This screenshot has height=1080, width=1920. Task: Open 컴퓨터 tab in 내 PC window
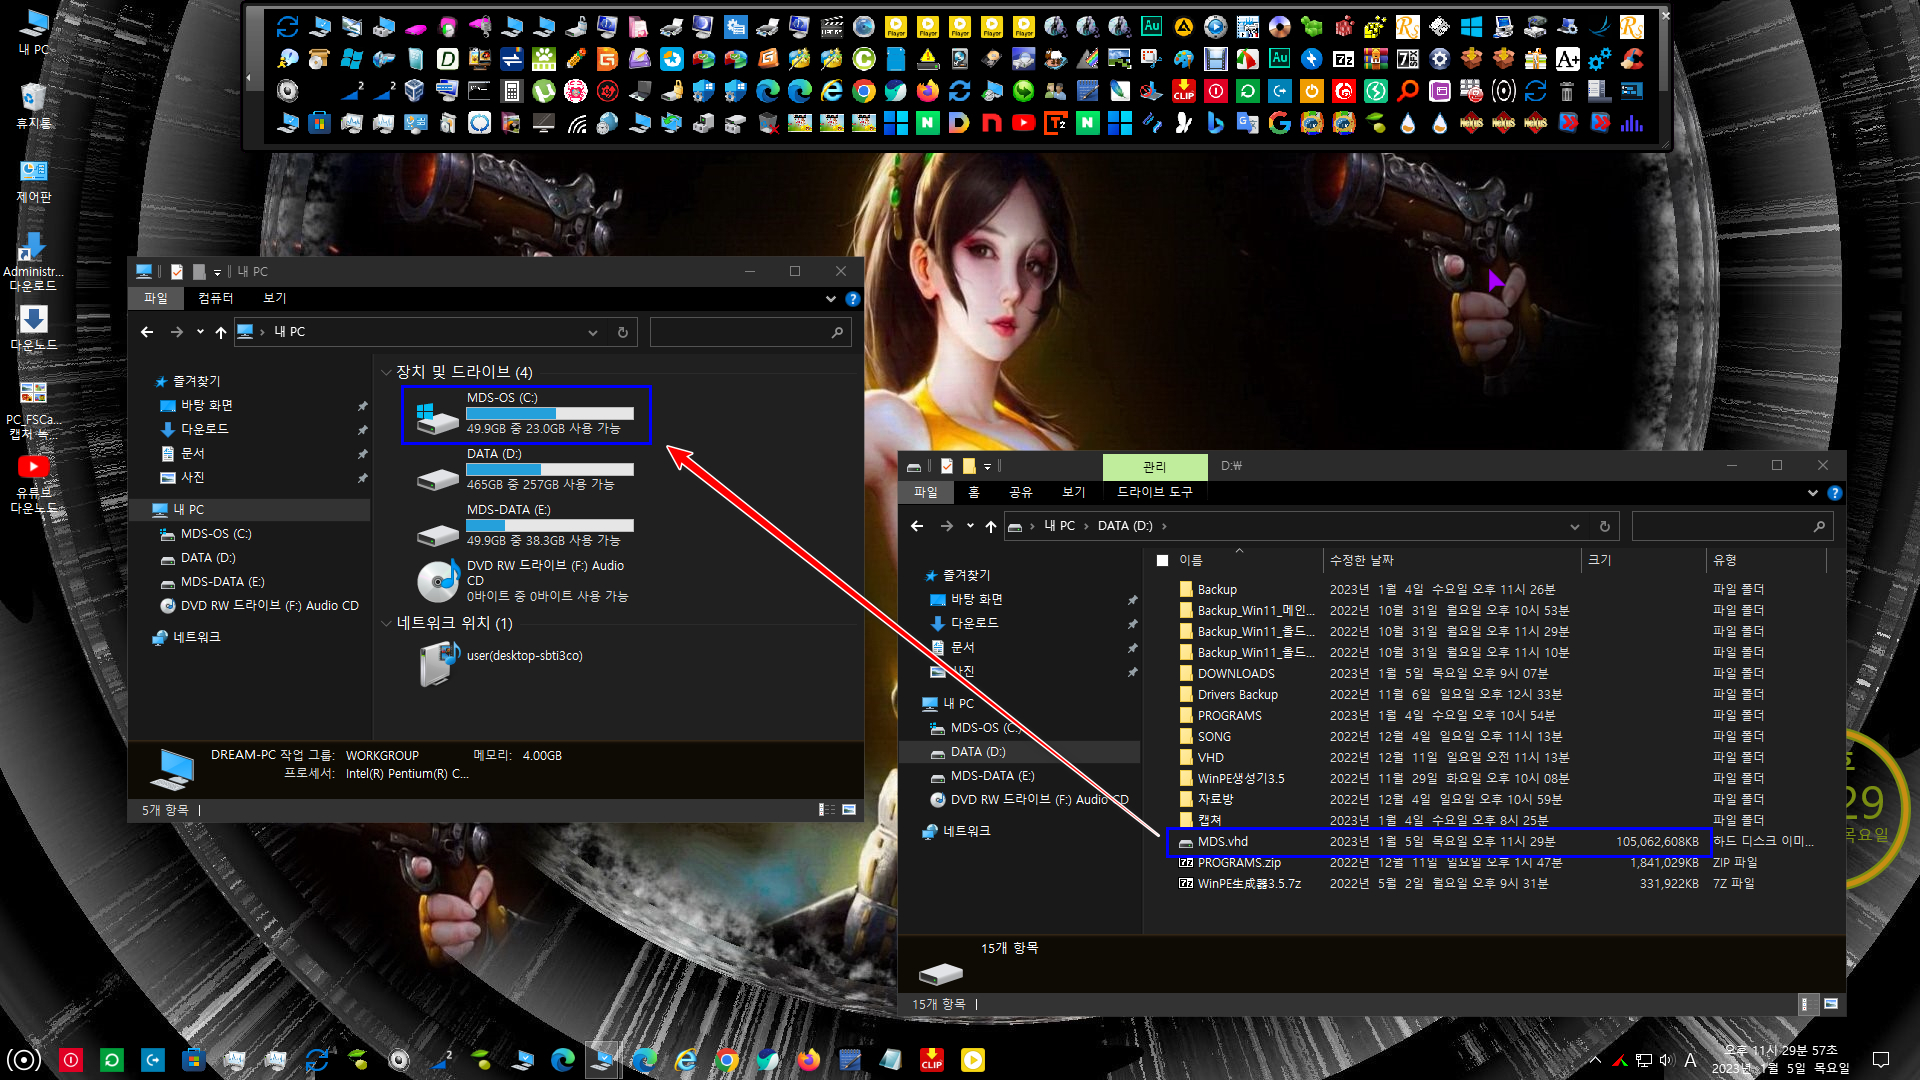[x=215, y=298]
